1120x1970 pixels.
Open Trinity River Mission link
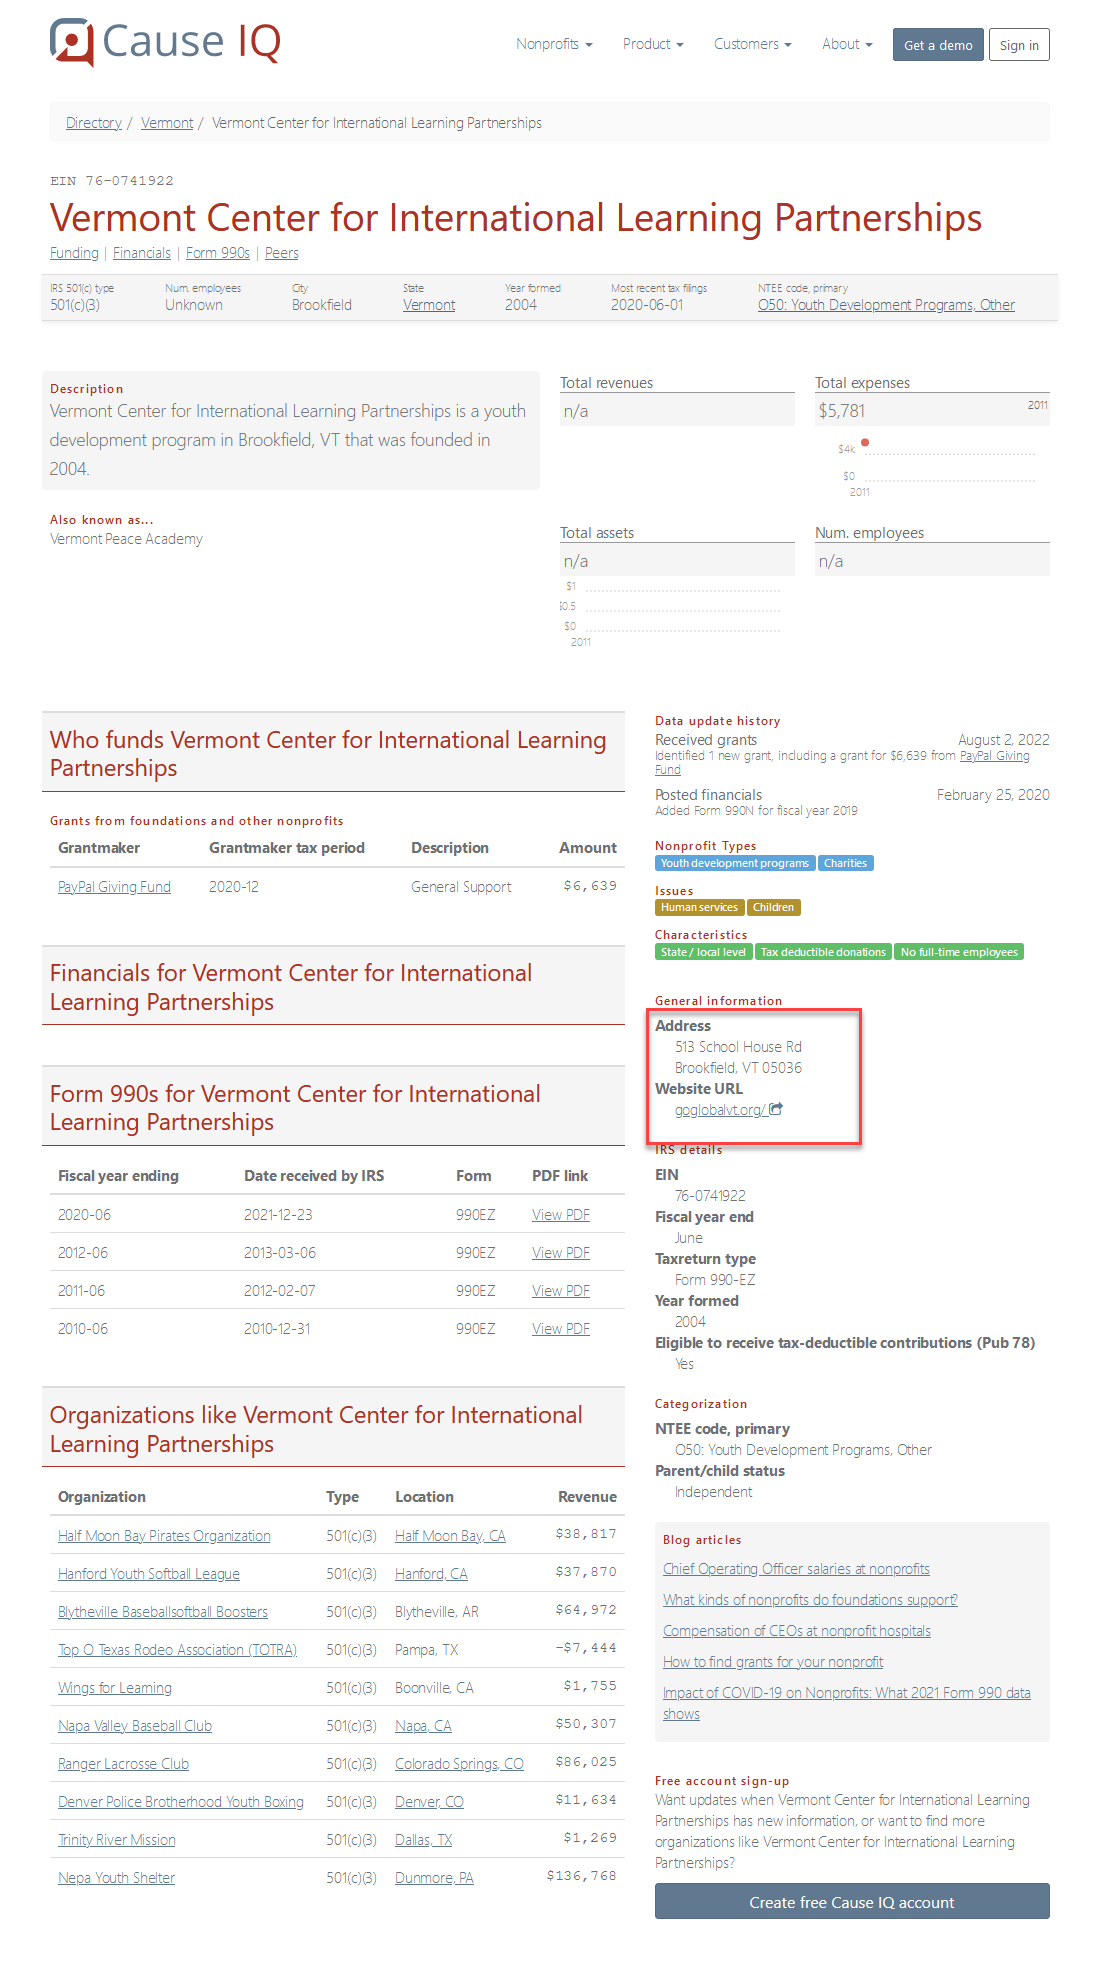117,1840
